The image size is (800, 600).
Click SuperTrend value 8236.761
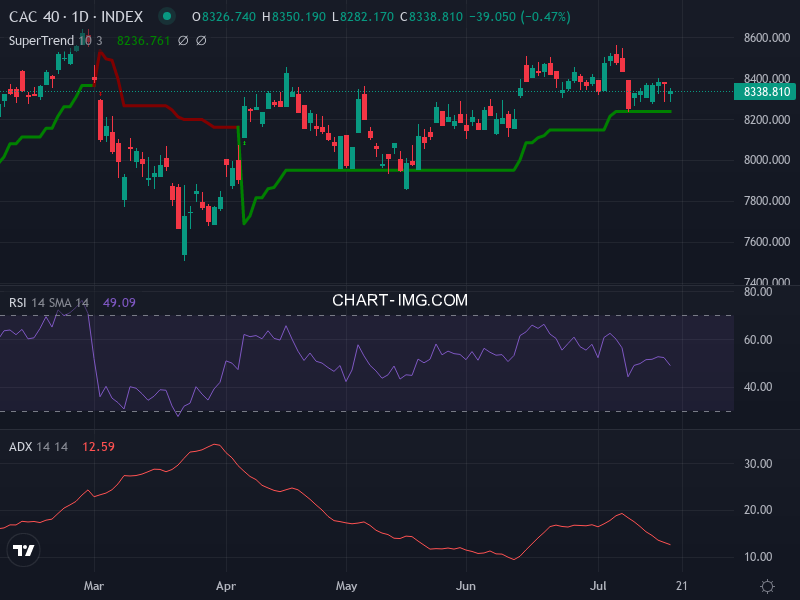pyautogui.click(x=143, y=40)
